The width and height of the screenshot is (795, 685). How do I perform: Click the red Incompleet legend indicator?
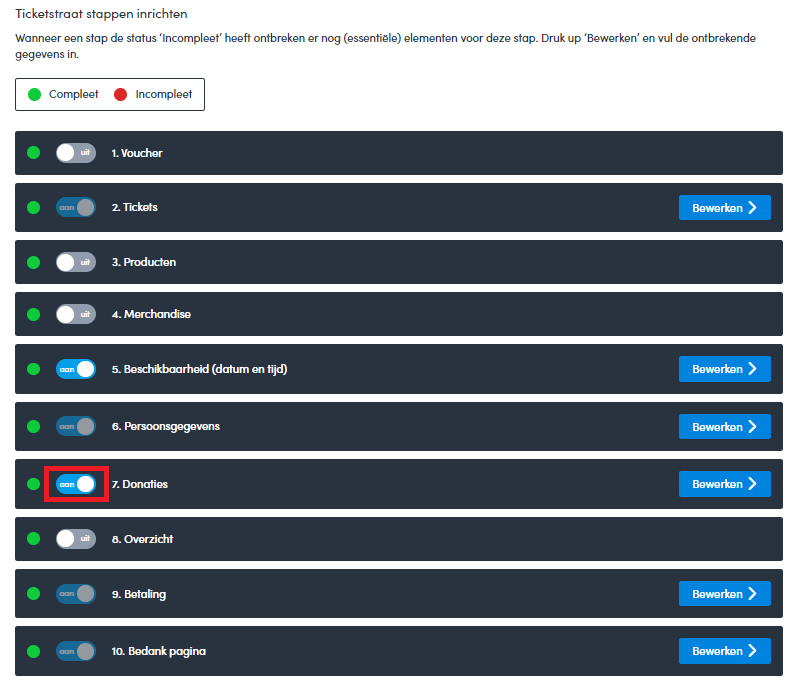coord(121,94)
